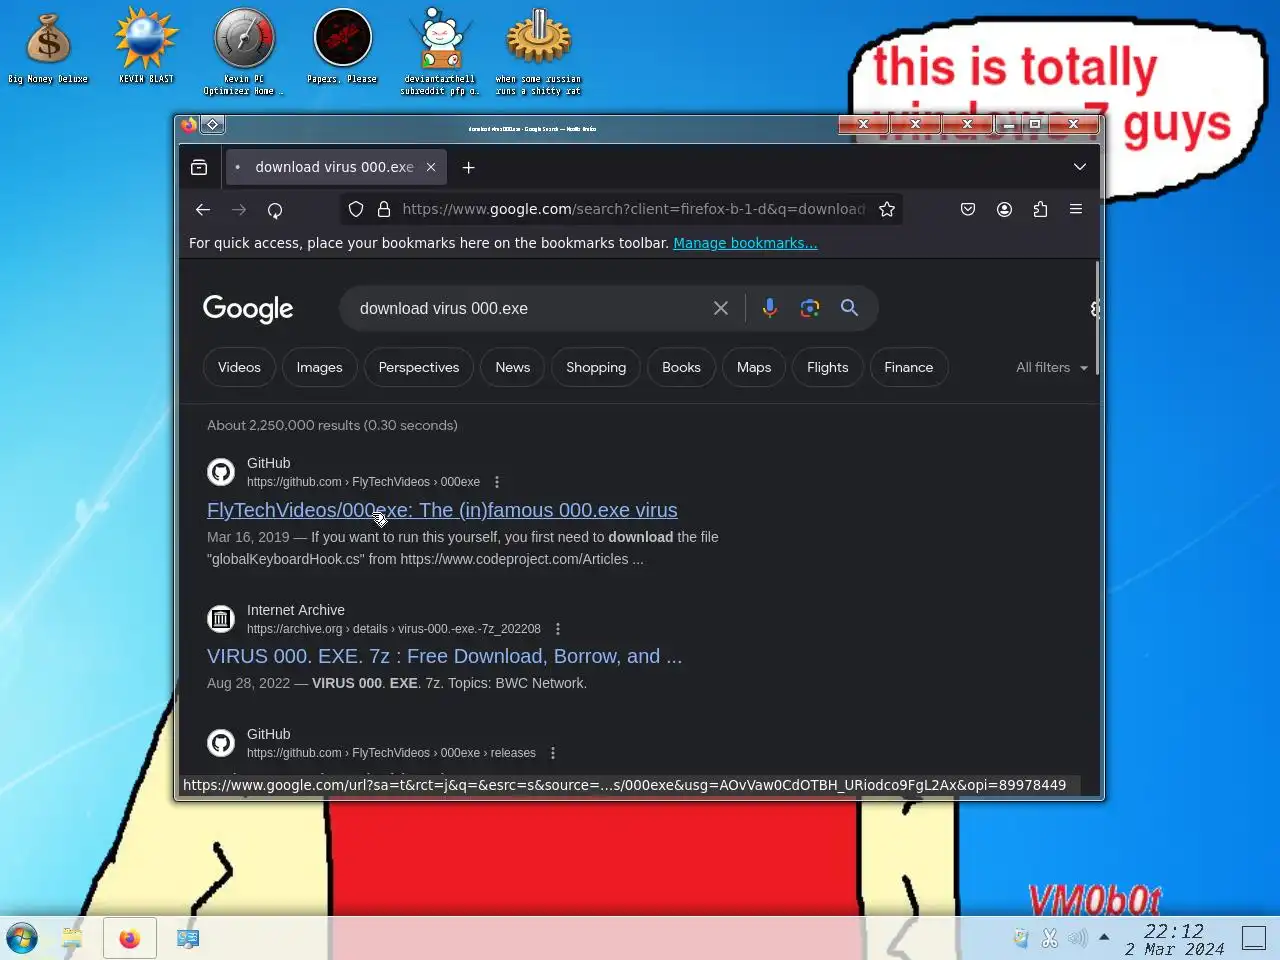Viewport: 1280px width, 960px height.
Task: Select the Books filter
Action: pos(681,367)
